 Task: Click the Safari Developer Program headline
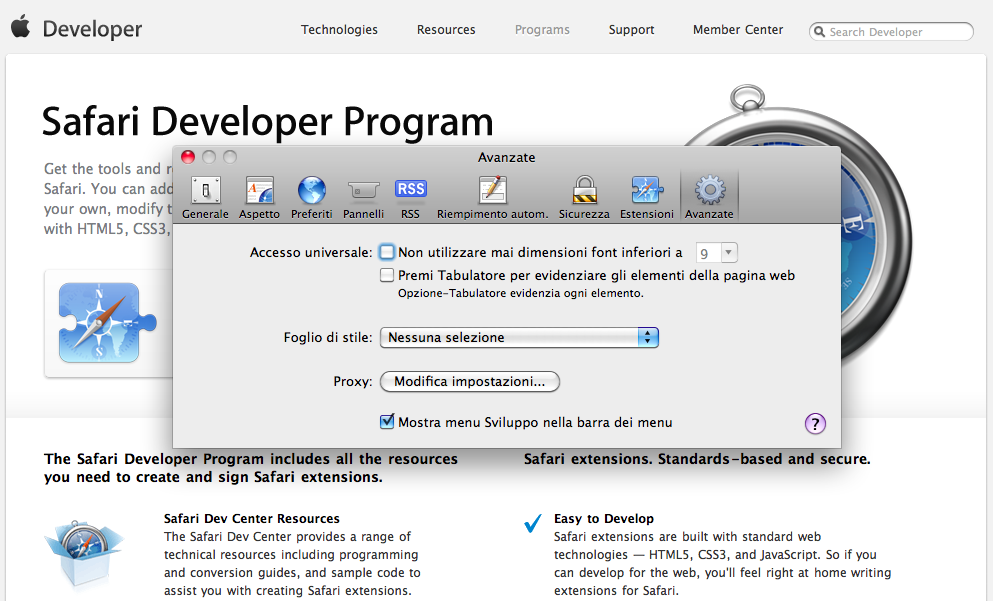[x=267, y=121]
